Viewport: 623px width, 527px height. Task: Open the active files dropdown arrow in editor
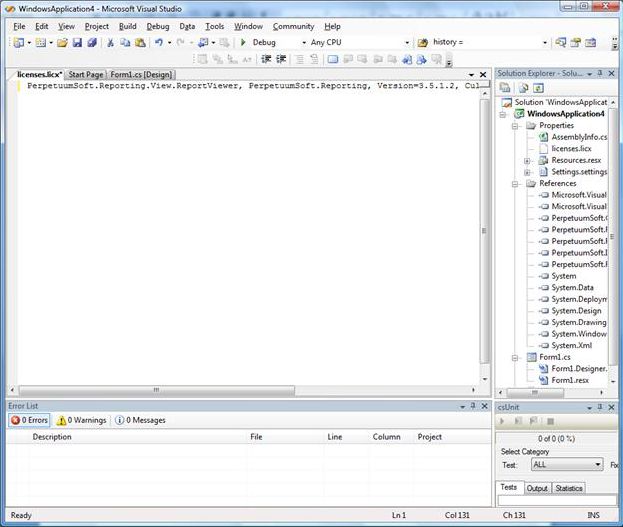click(x=471, y=75)
